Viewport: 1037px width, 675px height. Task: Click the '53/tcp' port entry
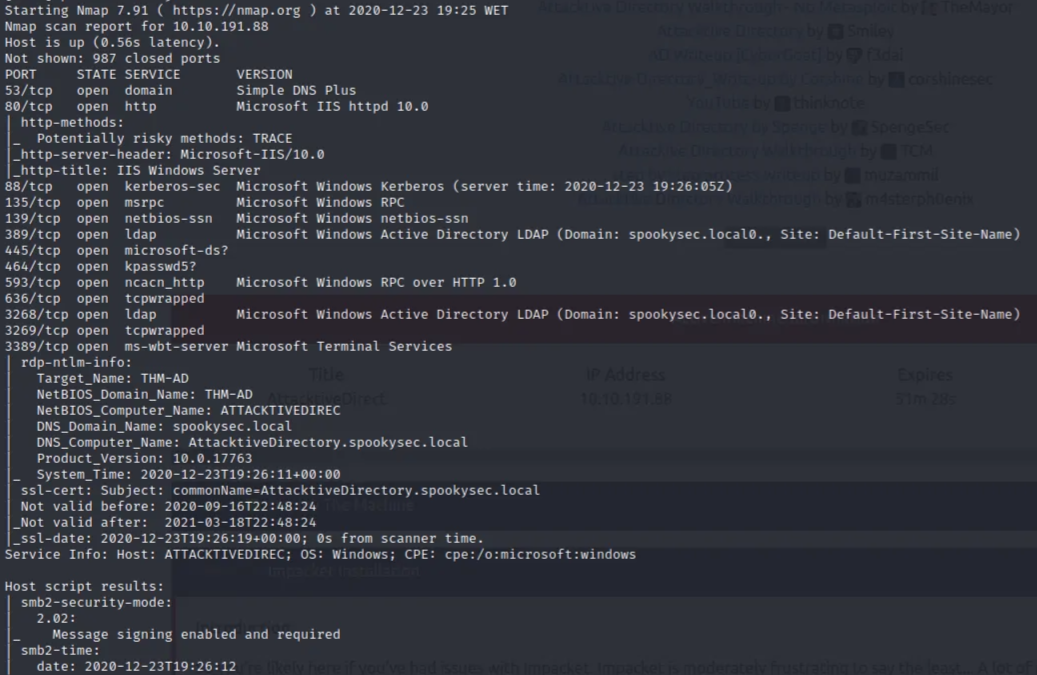28,91
